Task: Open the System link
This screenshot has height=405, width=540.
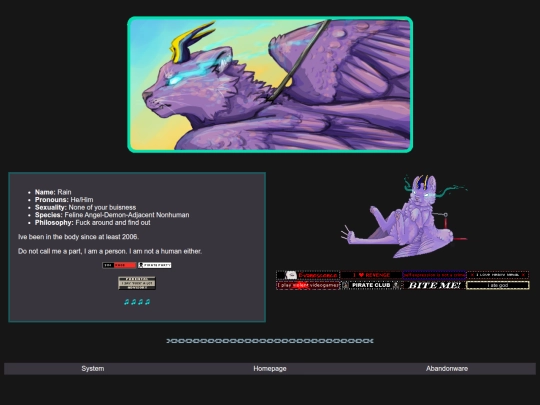Action: click(x=93, y=368)
